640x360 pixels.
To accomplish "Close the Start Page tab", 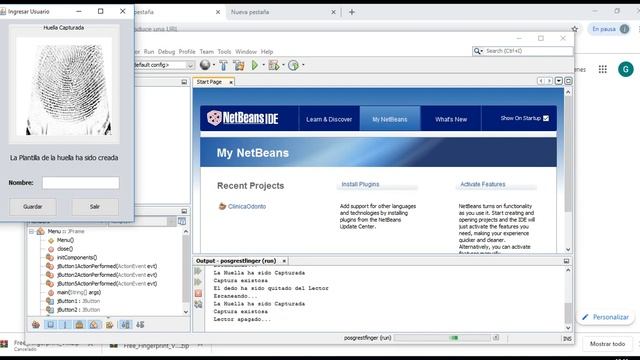I will (x=231, y=82).
